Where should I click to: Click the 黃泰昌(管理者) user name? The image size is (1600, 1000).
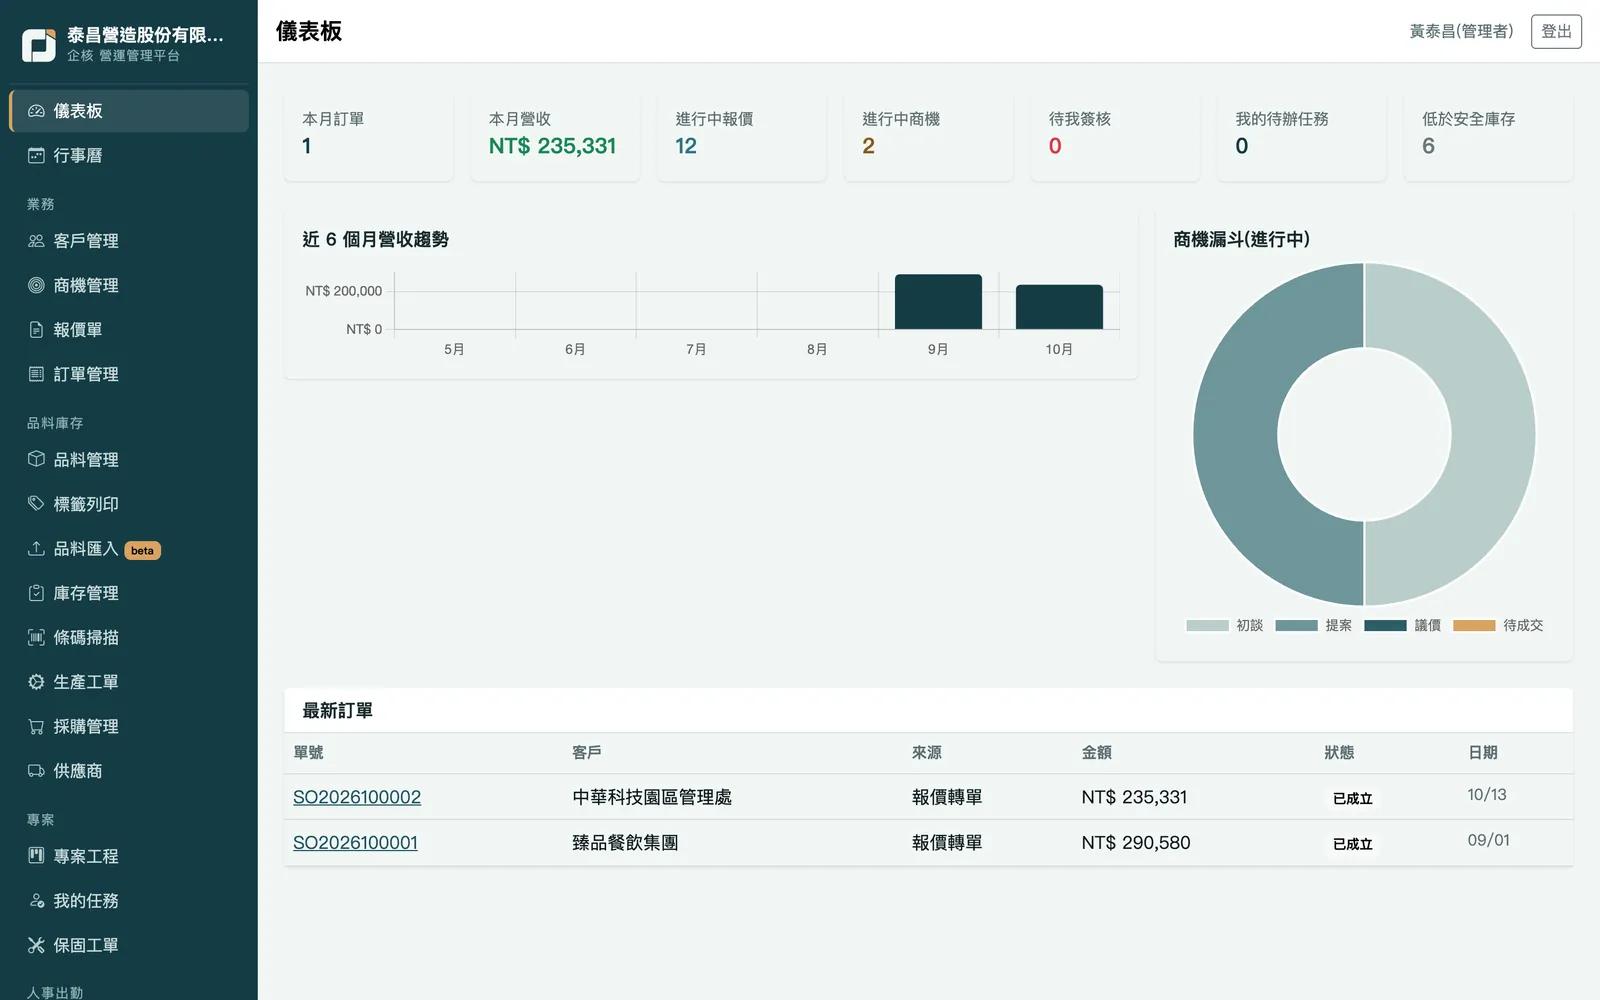(x=1461, y=31)
